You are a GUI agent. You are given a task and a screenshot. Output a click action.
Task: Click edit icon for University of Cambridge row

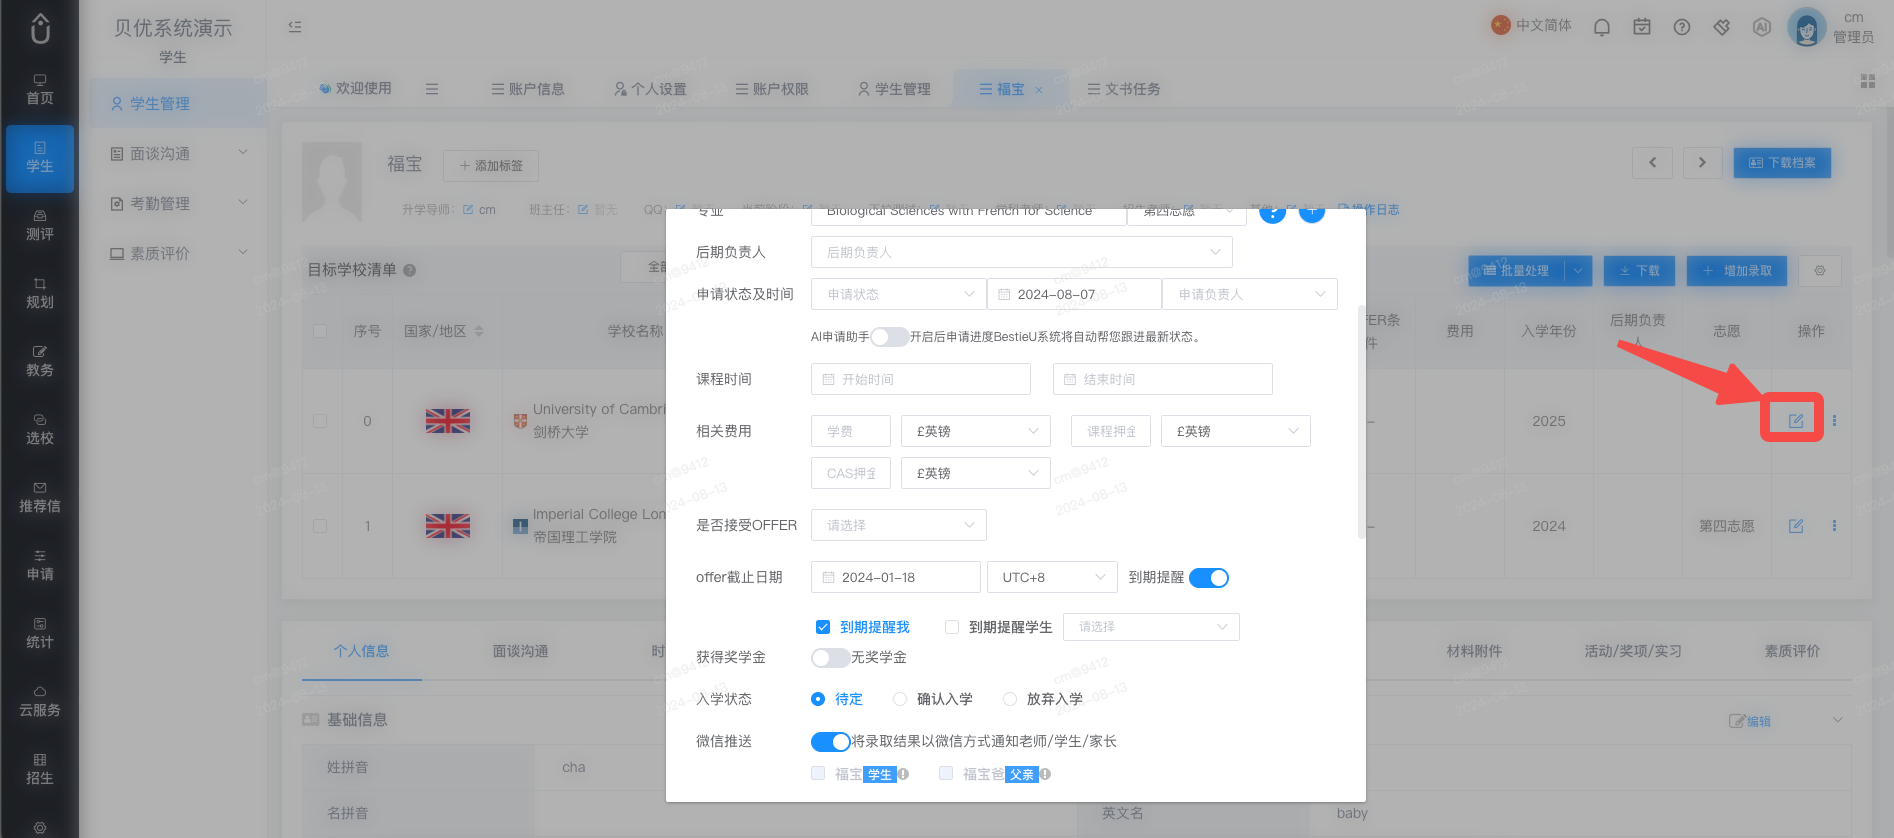tap(1796, 420)
